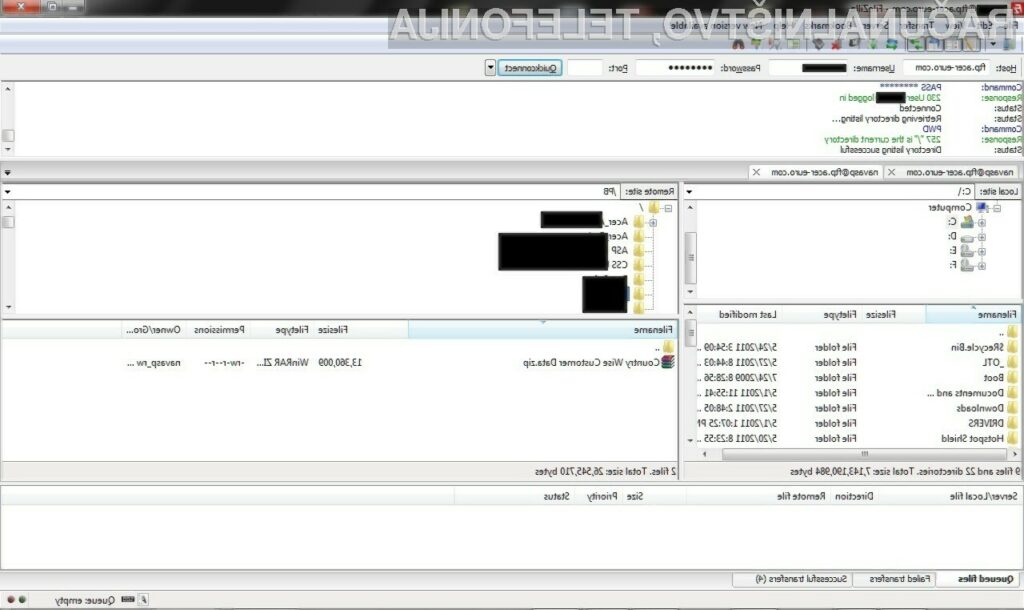Toggle synchronized browsing
The height and width of the screenshot is (610, 1024).
coord(756,44)
